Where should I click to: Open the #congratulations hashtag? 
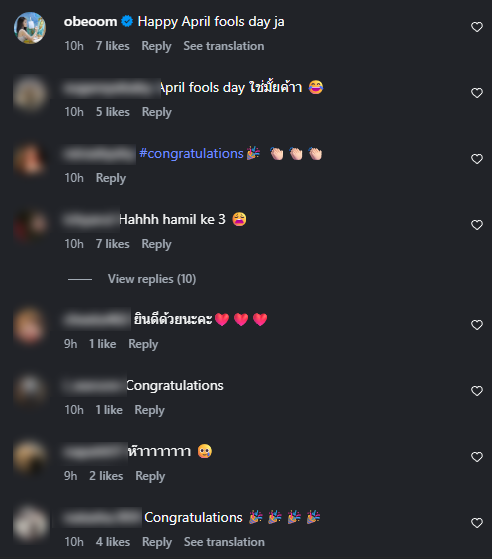pyautogui.click(x=191, y=154)
